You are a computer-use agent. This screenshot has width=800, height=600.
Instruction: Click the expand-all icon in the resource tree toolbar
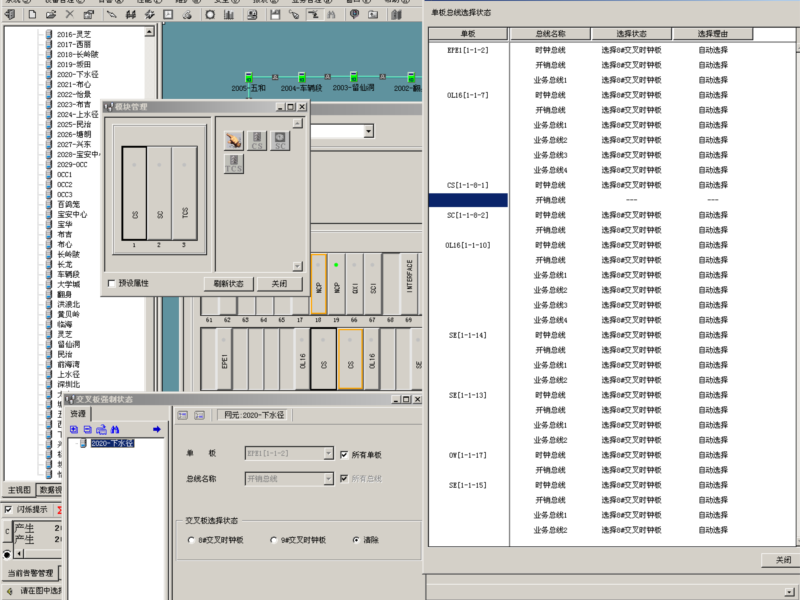[73, 429]
